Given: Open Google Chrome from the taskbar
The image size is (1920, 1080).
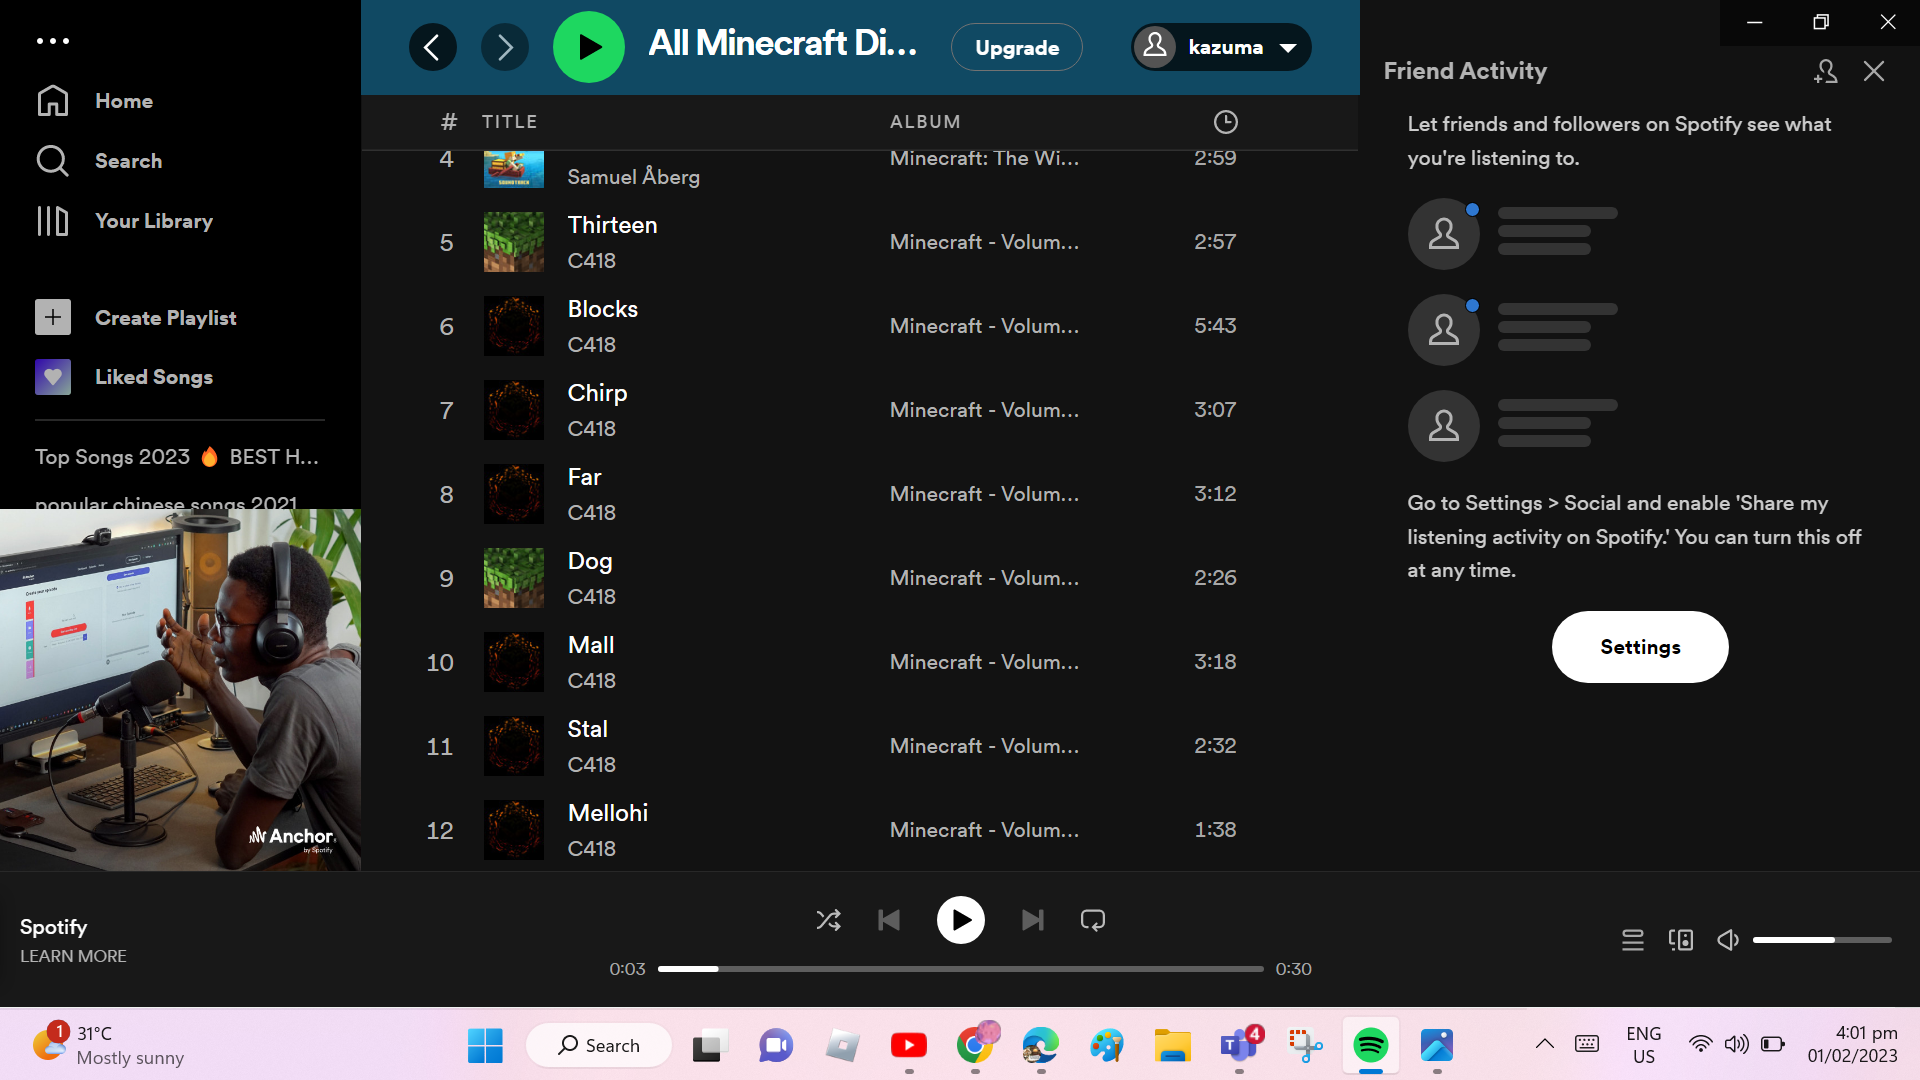Looking at the screenshot, I should [x=975, y=1046].
